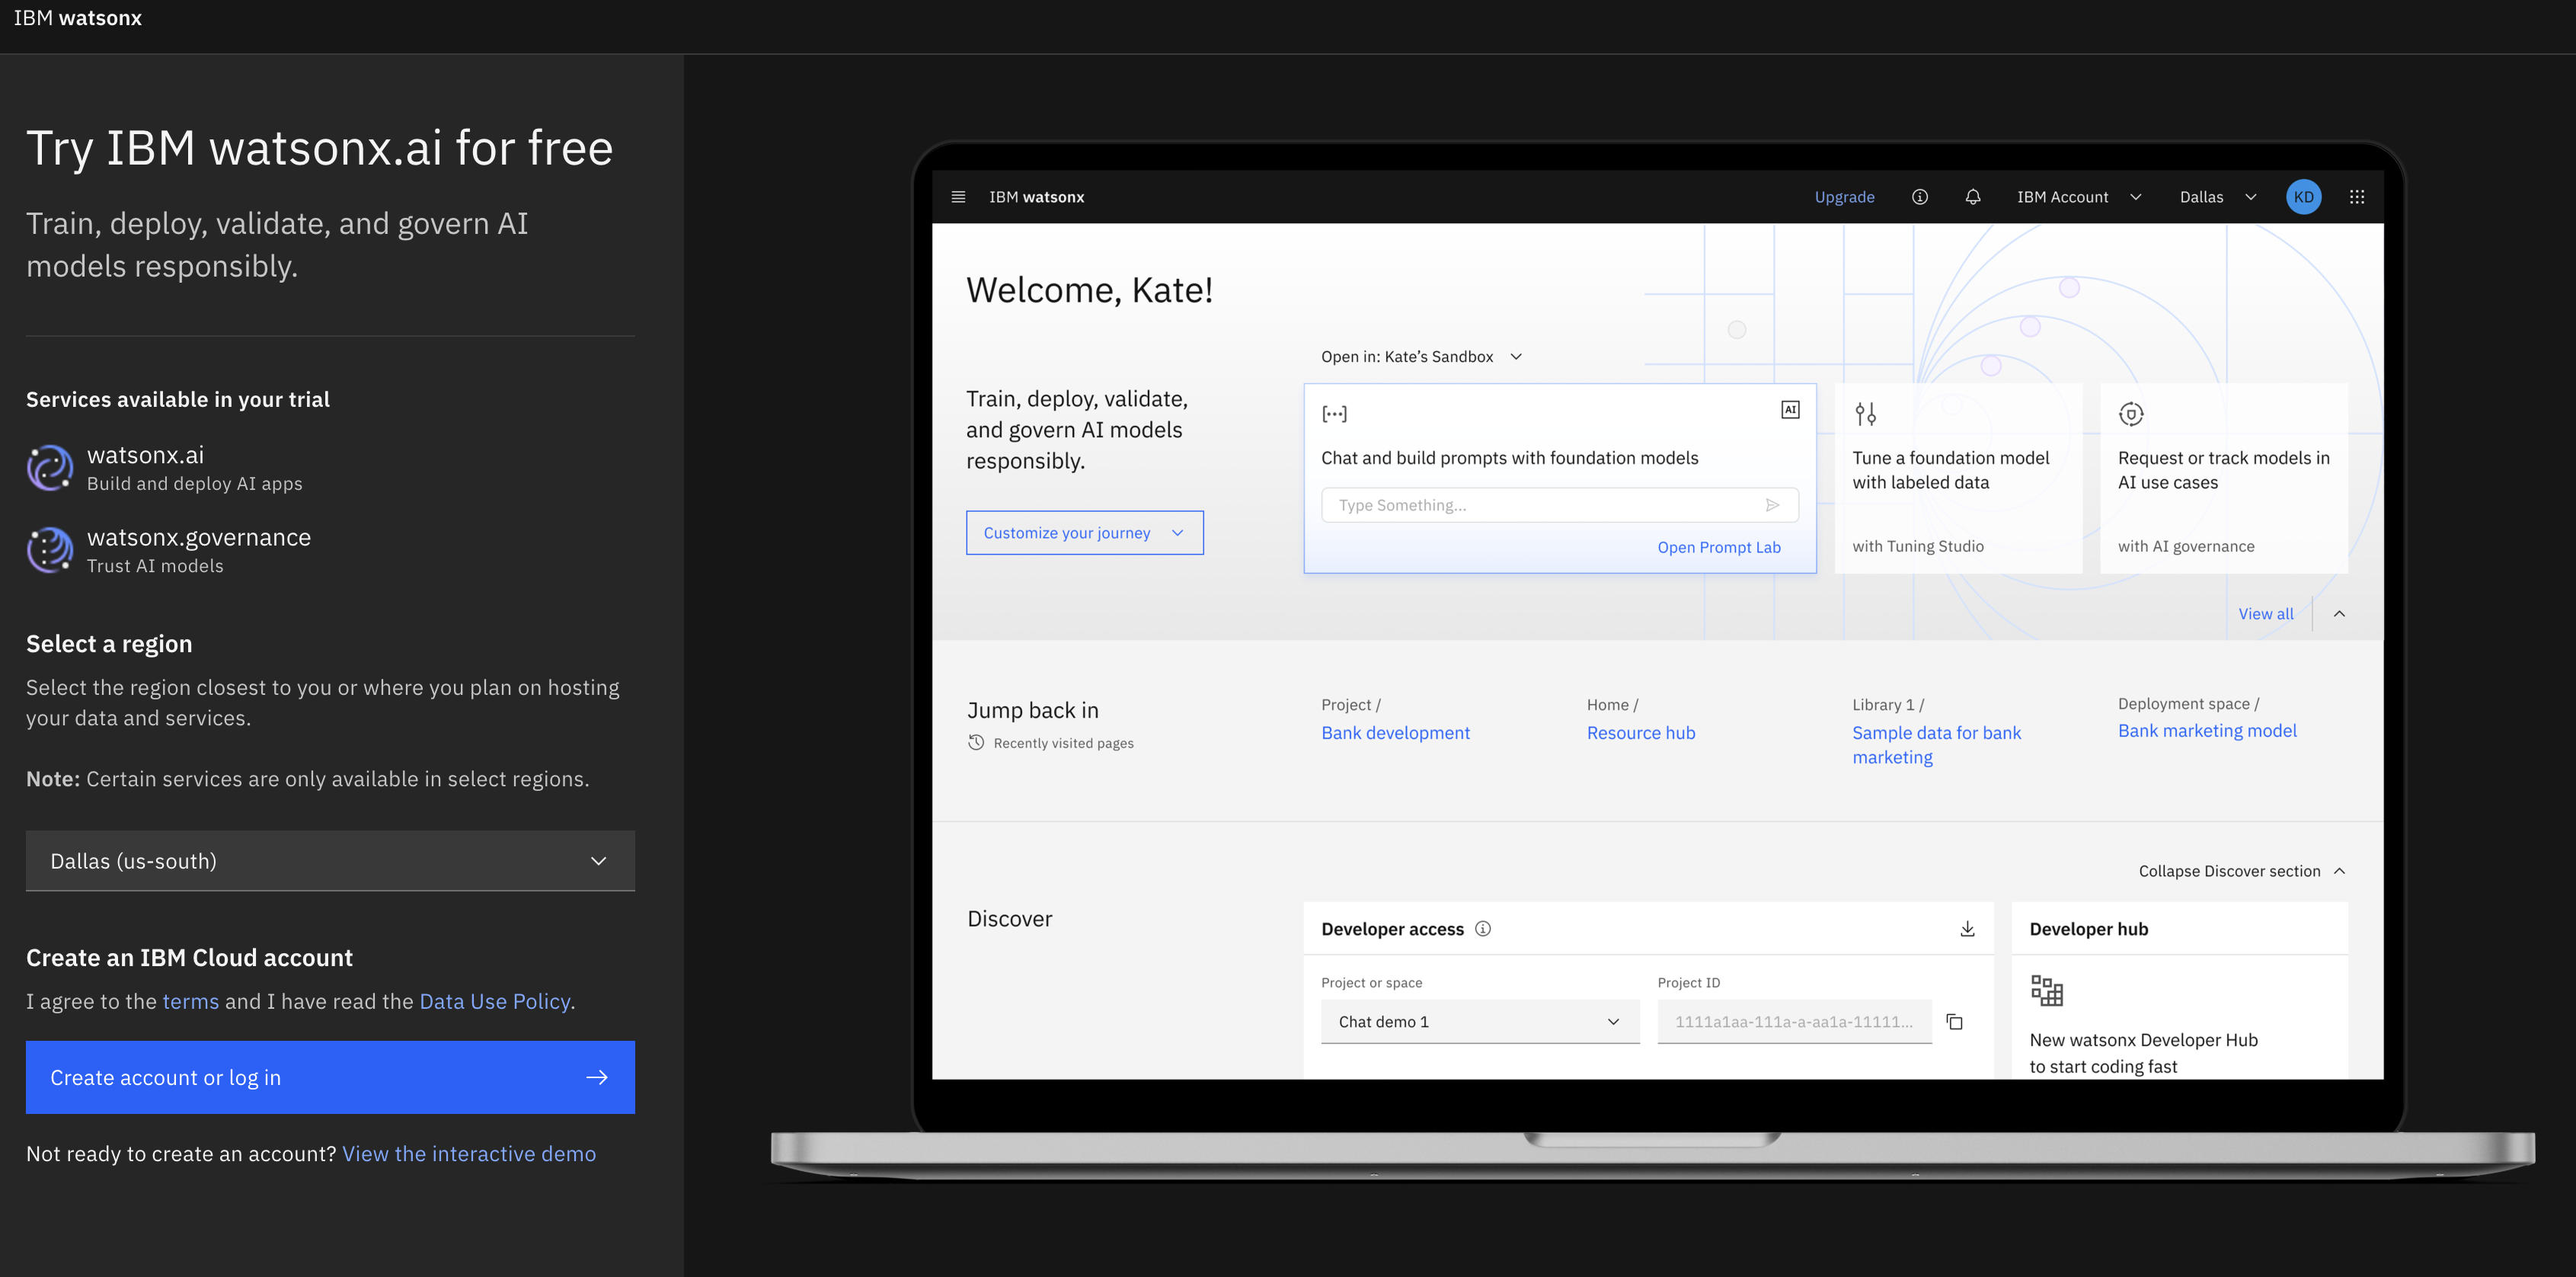Click the recently visited history icon
This screenshot has width=2576, height=1277.
[976, 742]
